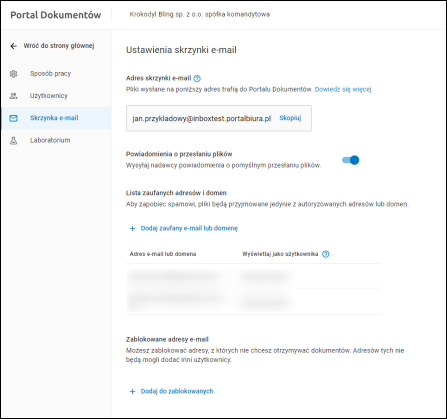The height and width of the screenshot is (419, 447).
Task: Open Sposób pracy settings section
Action: click(56, 74)
